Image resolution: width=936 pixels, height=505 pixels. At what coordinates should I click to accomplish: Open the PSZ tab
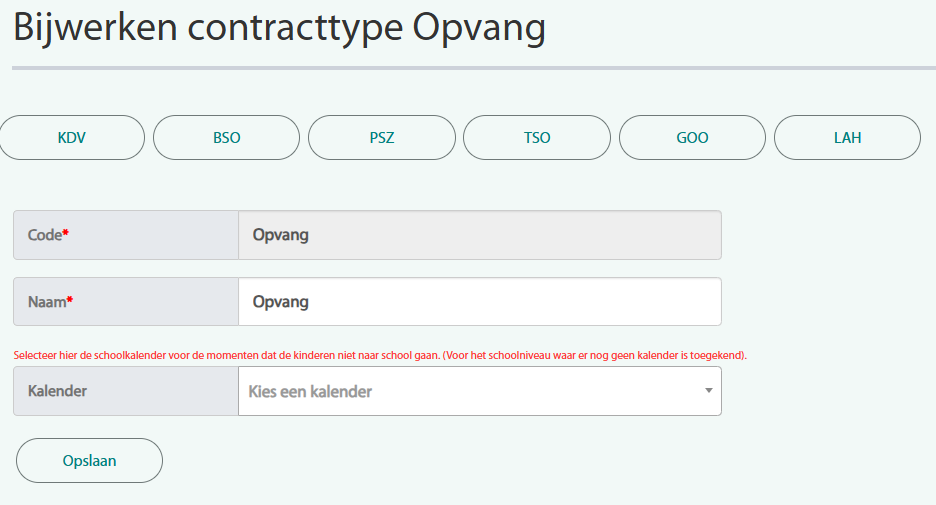(x=382, y=138)
